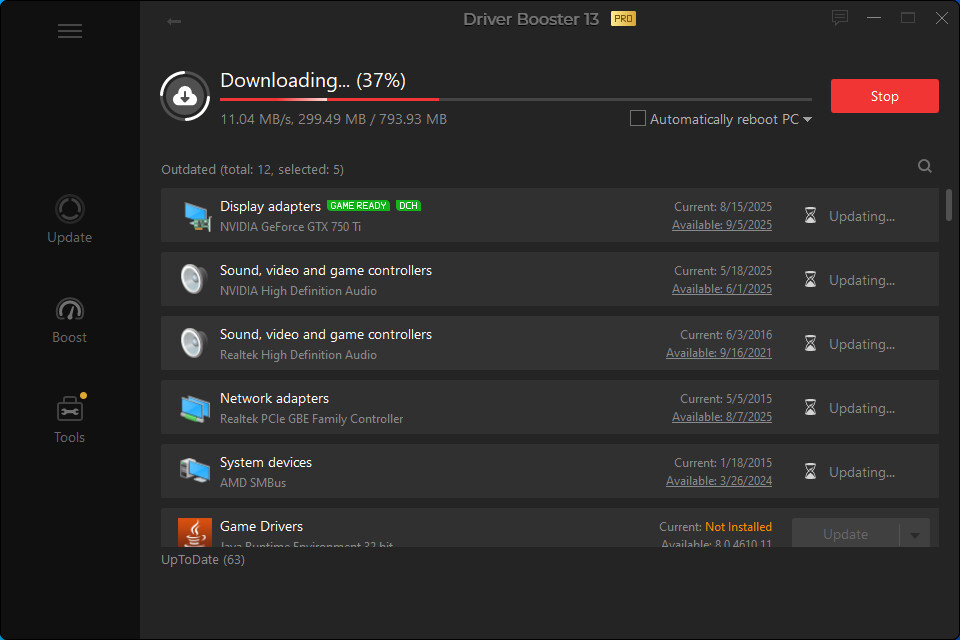Click the NVIDIA High Definition Audio speaker icon
The height and width of the screenshot is (640, 960).
tap(195, 279)
